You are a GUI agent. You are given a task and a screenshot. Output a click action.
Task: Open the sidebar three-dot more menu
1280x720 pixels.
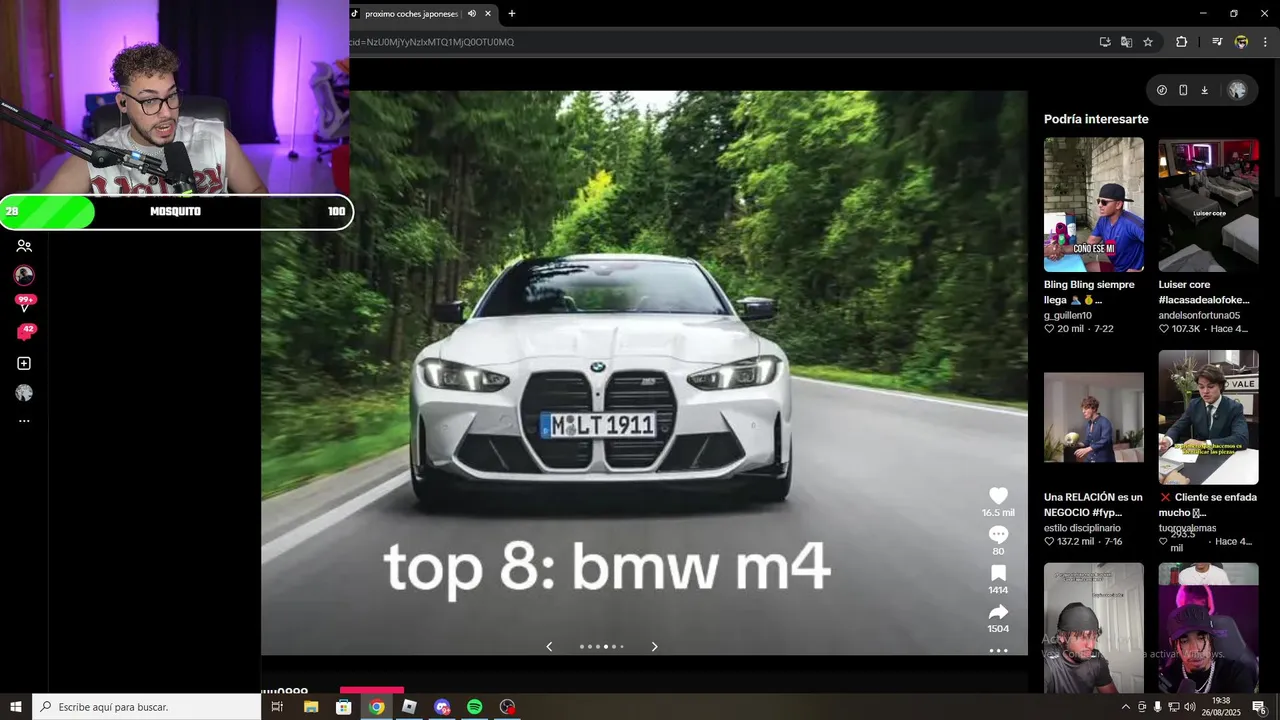tap(24, 421)
